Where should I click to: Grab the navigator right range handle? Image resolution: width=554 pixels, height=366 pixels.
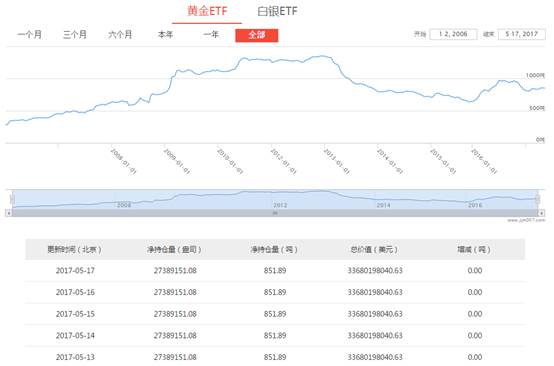pos(538,199)
